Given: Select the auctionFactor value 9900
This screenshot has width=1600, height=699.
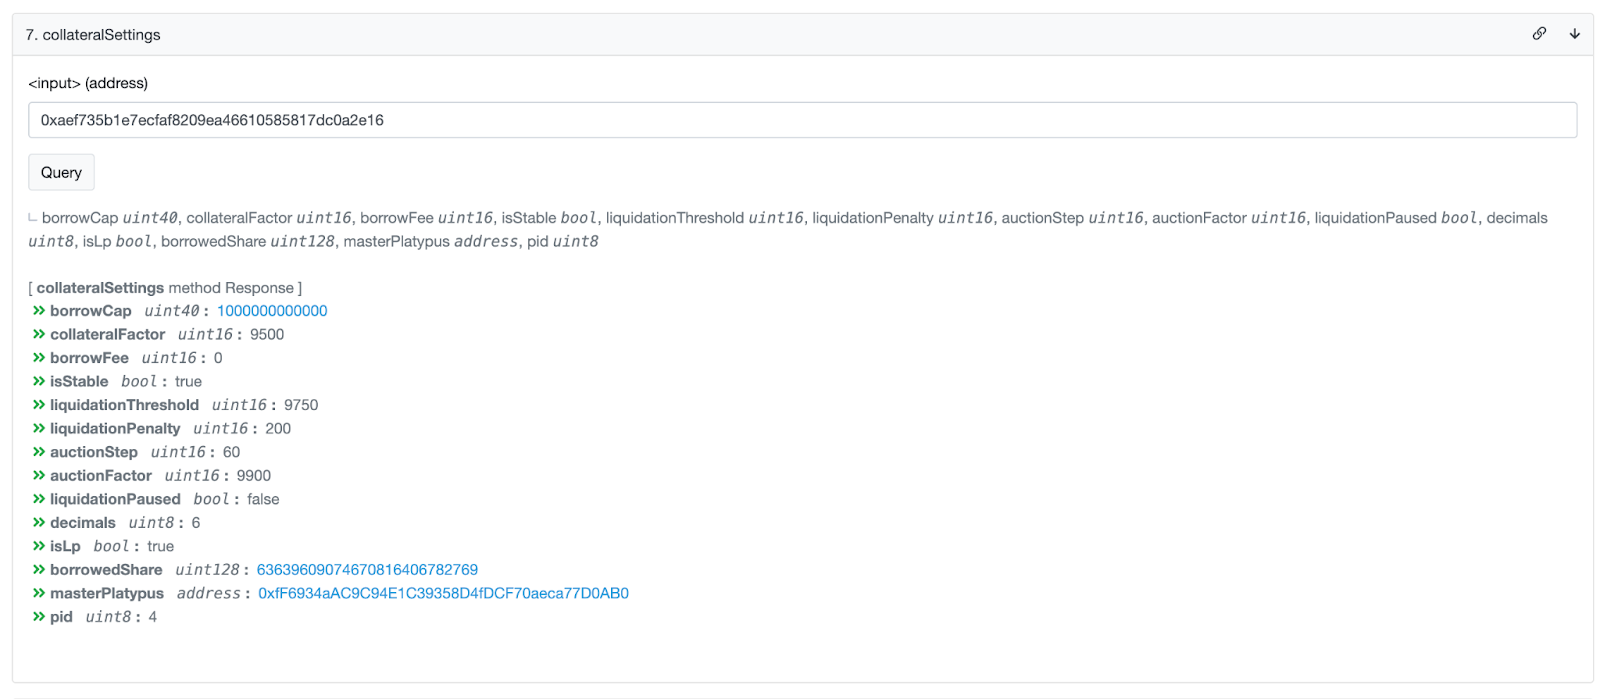Looking at the screenshot, I should coord(254,476).
